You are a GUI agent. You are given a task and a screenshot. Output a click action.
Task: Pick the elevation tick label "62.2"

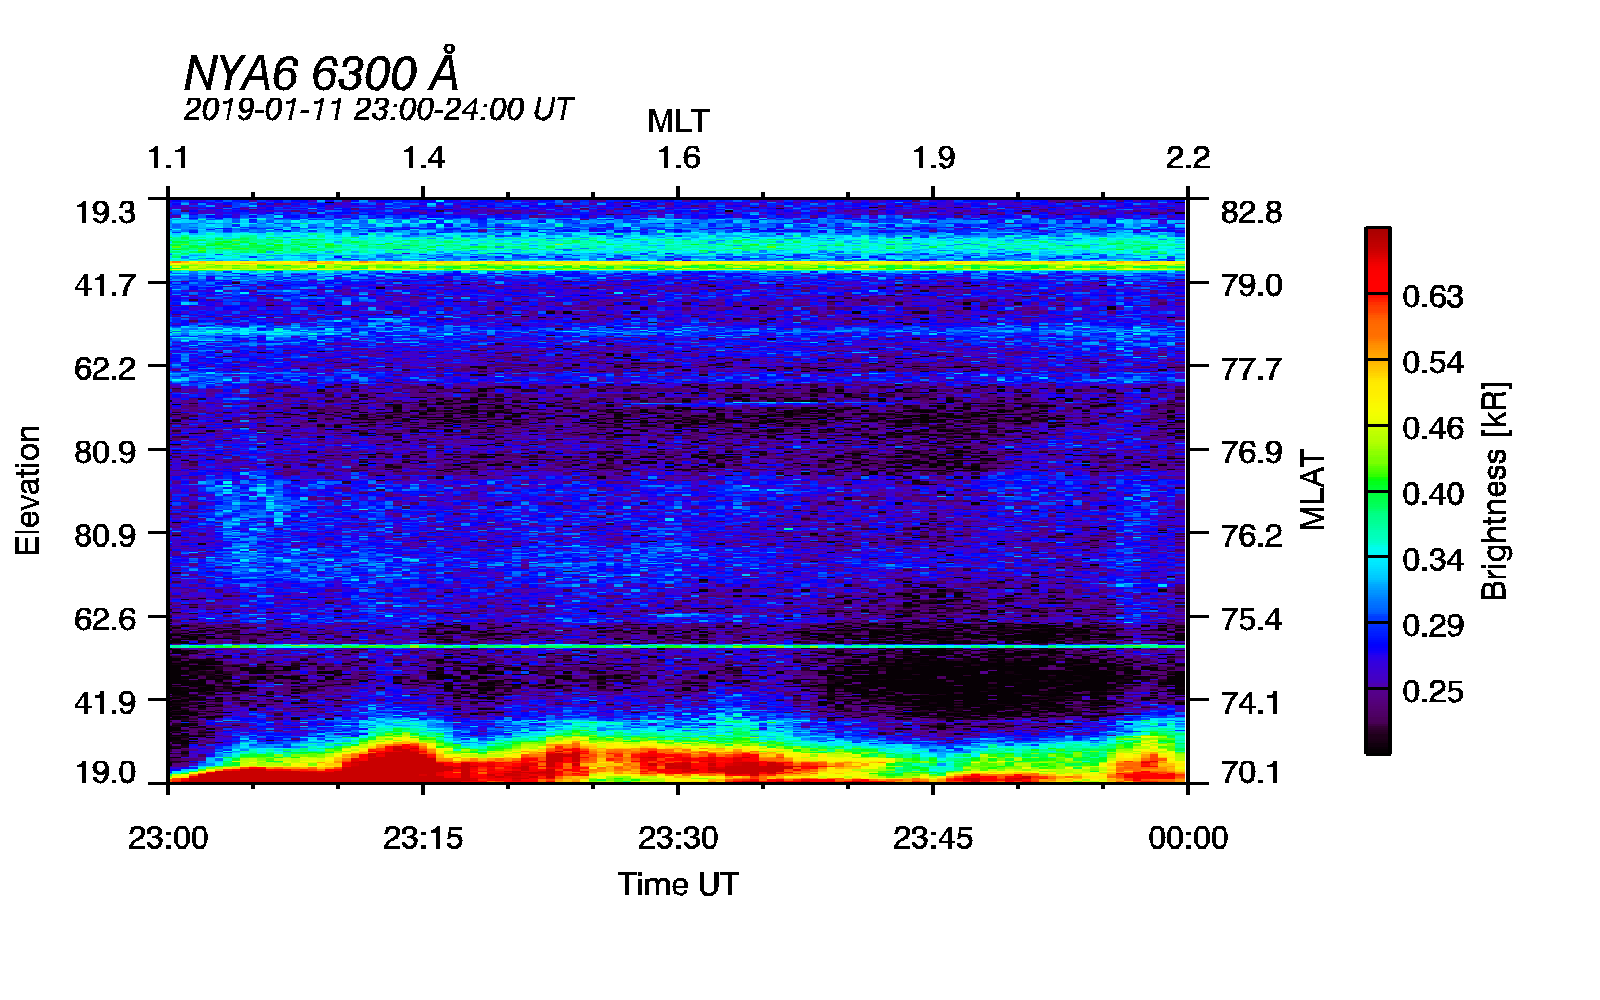[x=106, y=368]
